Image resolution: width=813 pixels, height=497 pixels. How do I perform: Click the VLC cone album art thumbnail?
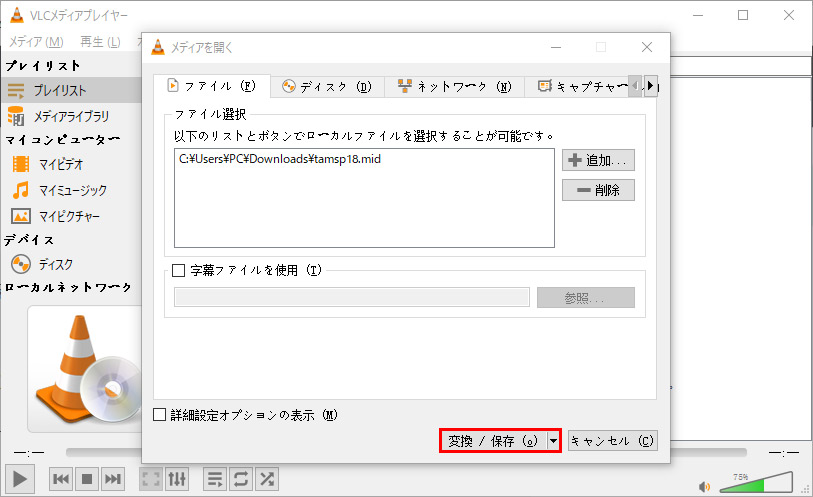(85, 368)
